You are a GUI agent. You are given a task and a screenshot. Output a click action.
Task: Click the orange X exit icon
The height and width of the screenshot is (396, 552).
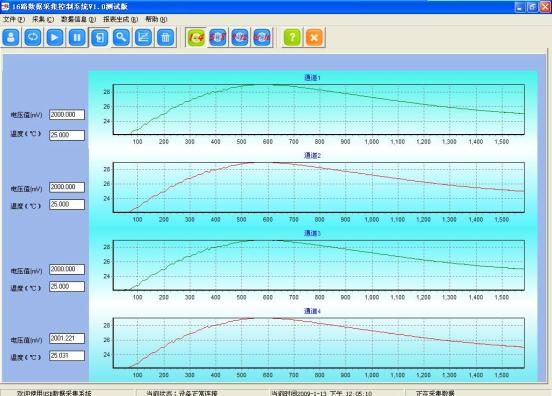[314, 37]
